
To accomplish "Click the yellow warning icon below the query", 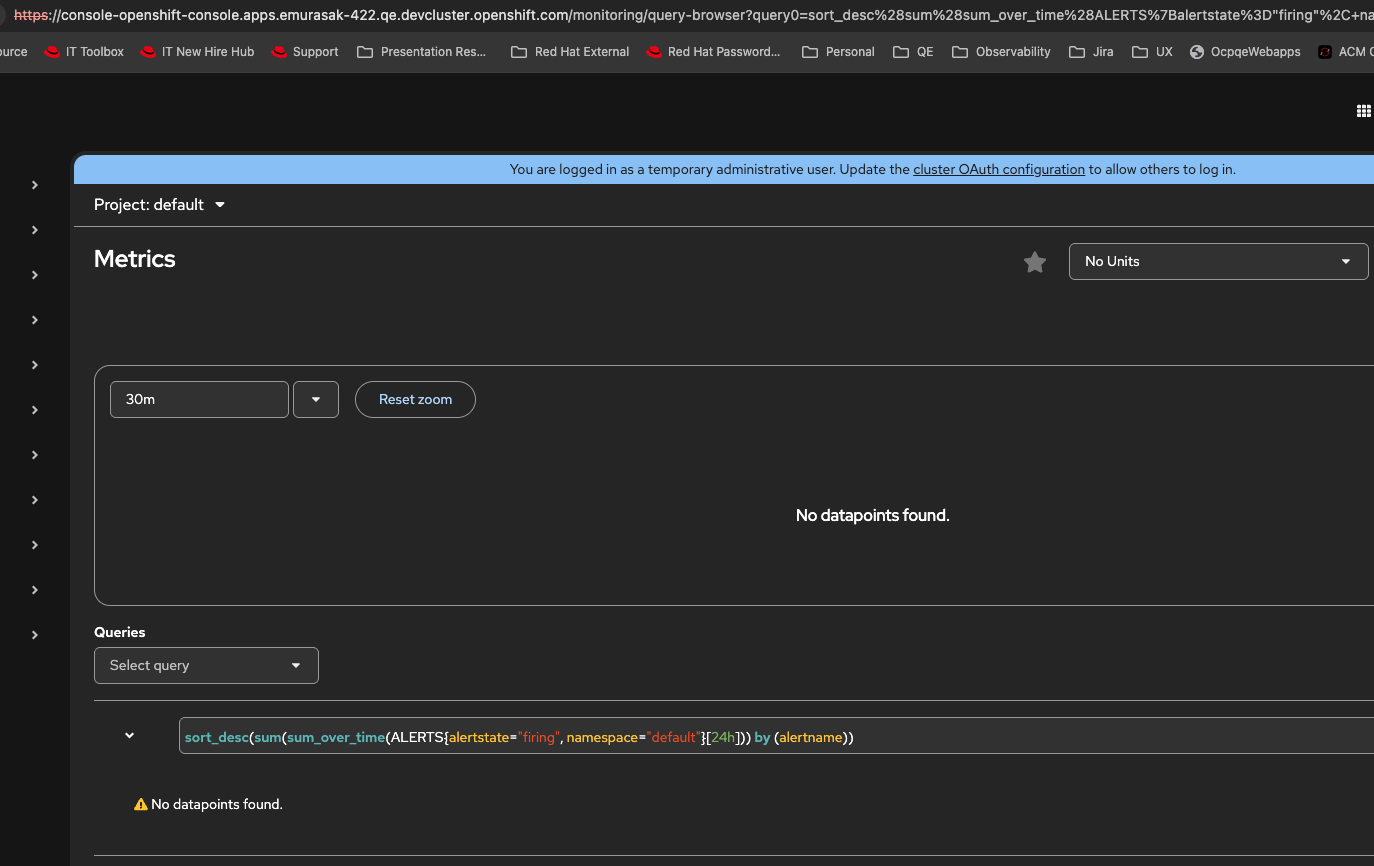I will coord(141,804).
